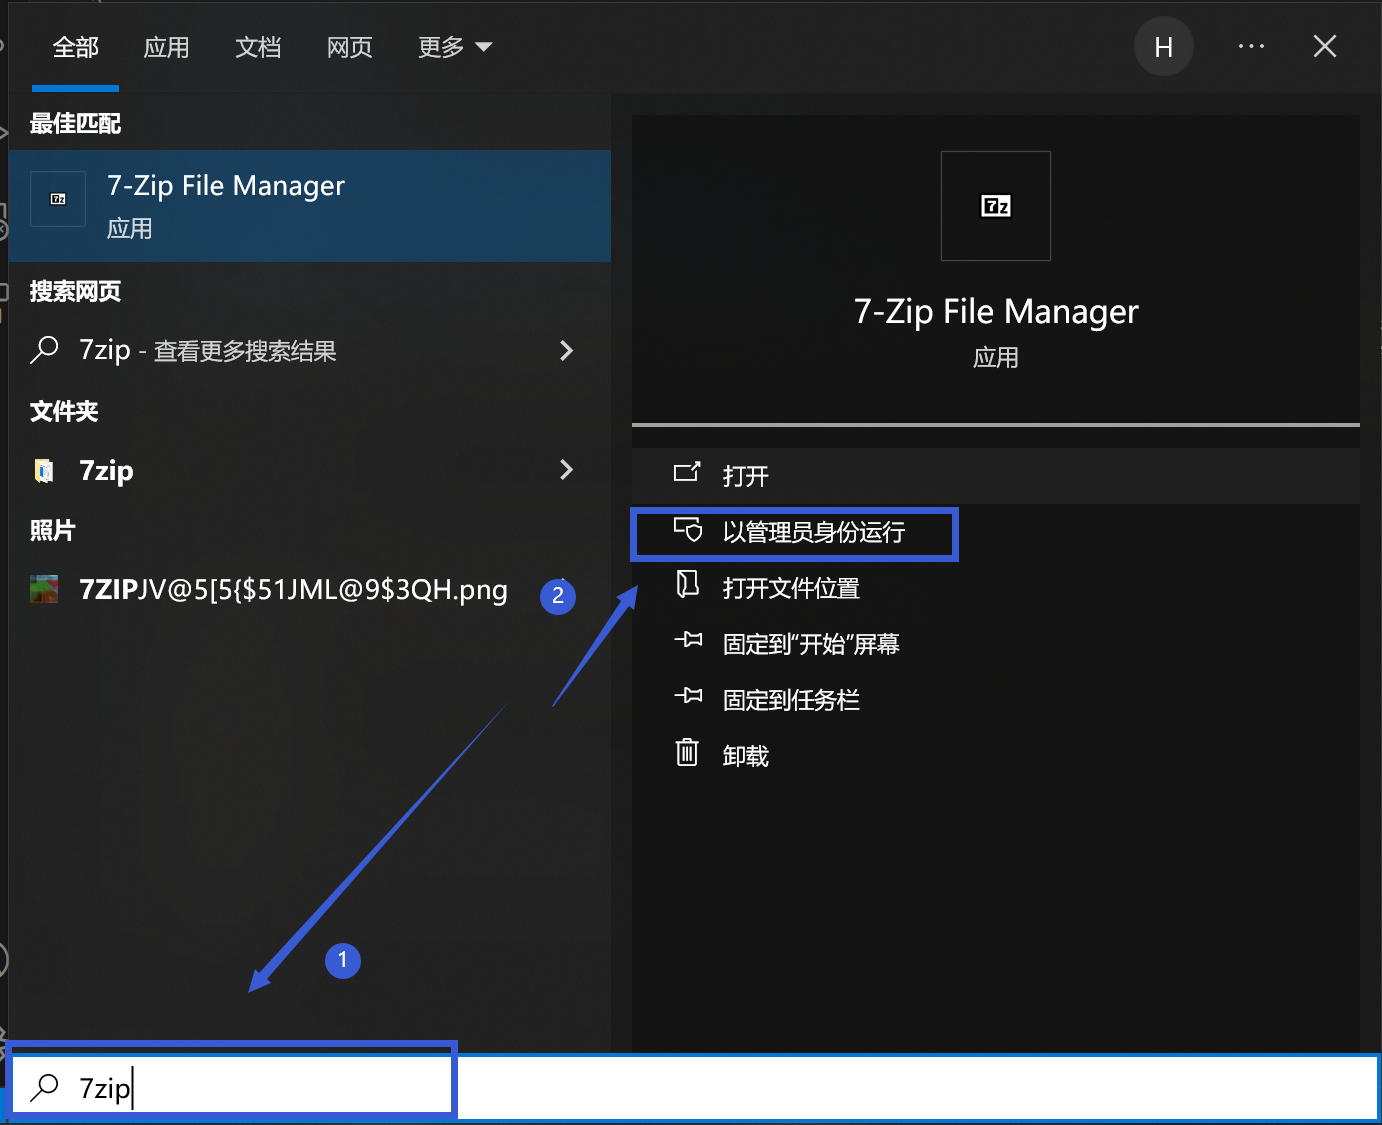This screenshot has width=1382, height=1125.
Task: Choose 固定到"开始"屏幕
Action: click(996, 644)
